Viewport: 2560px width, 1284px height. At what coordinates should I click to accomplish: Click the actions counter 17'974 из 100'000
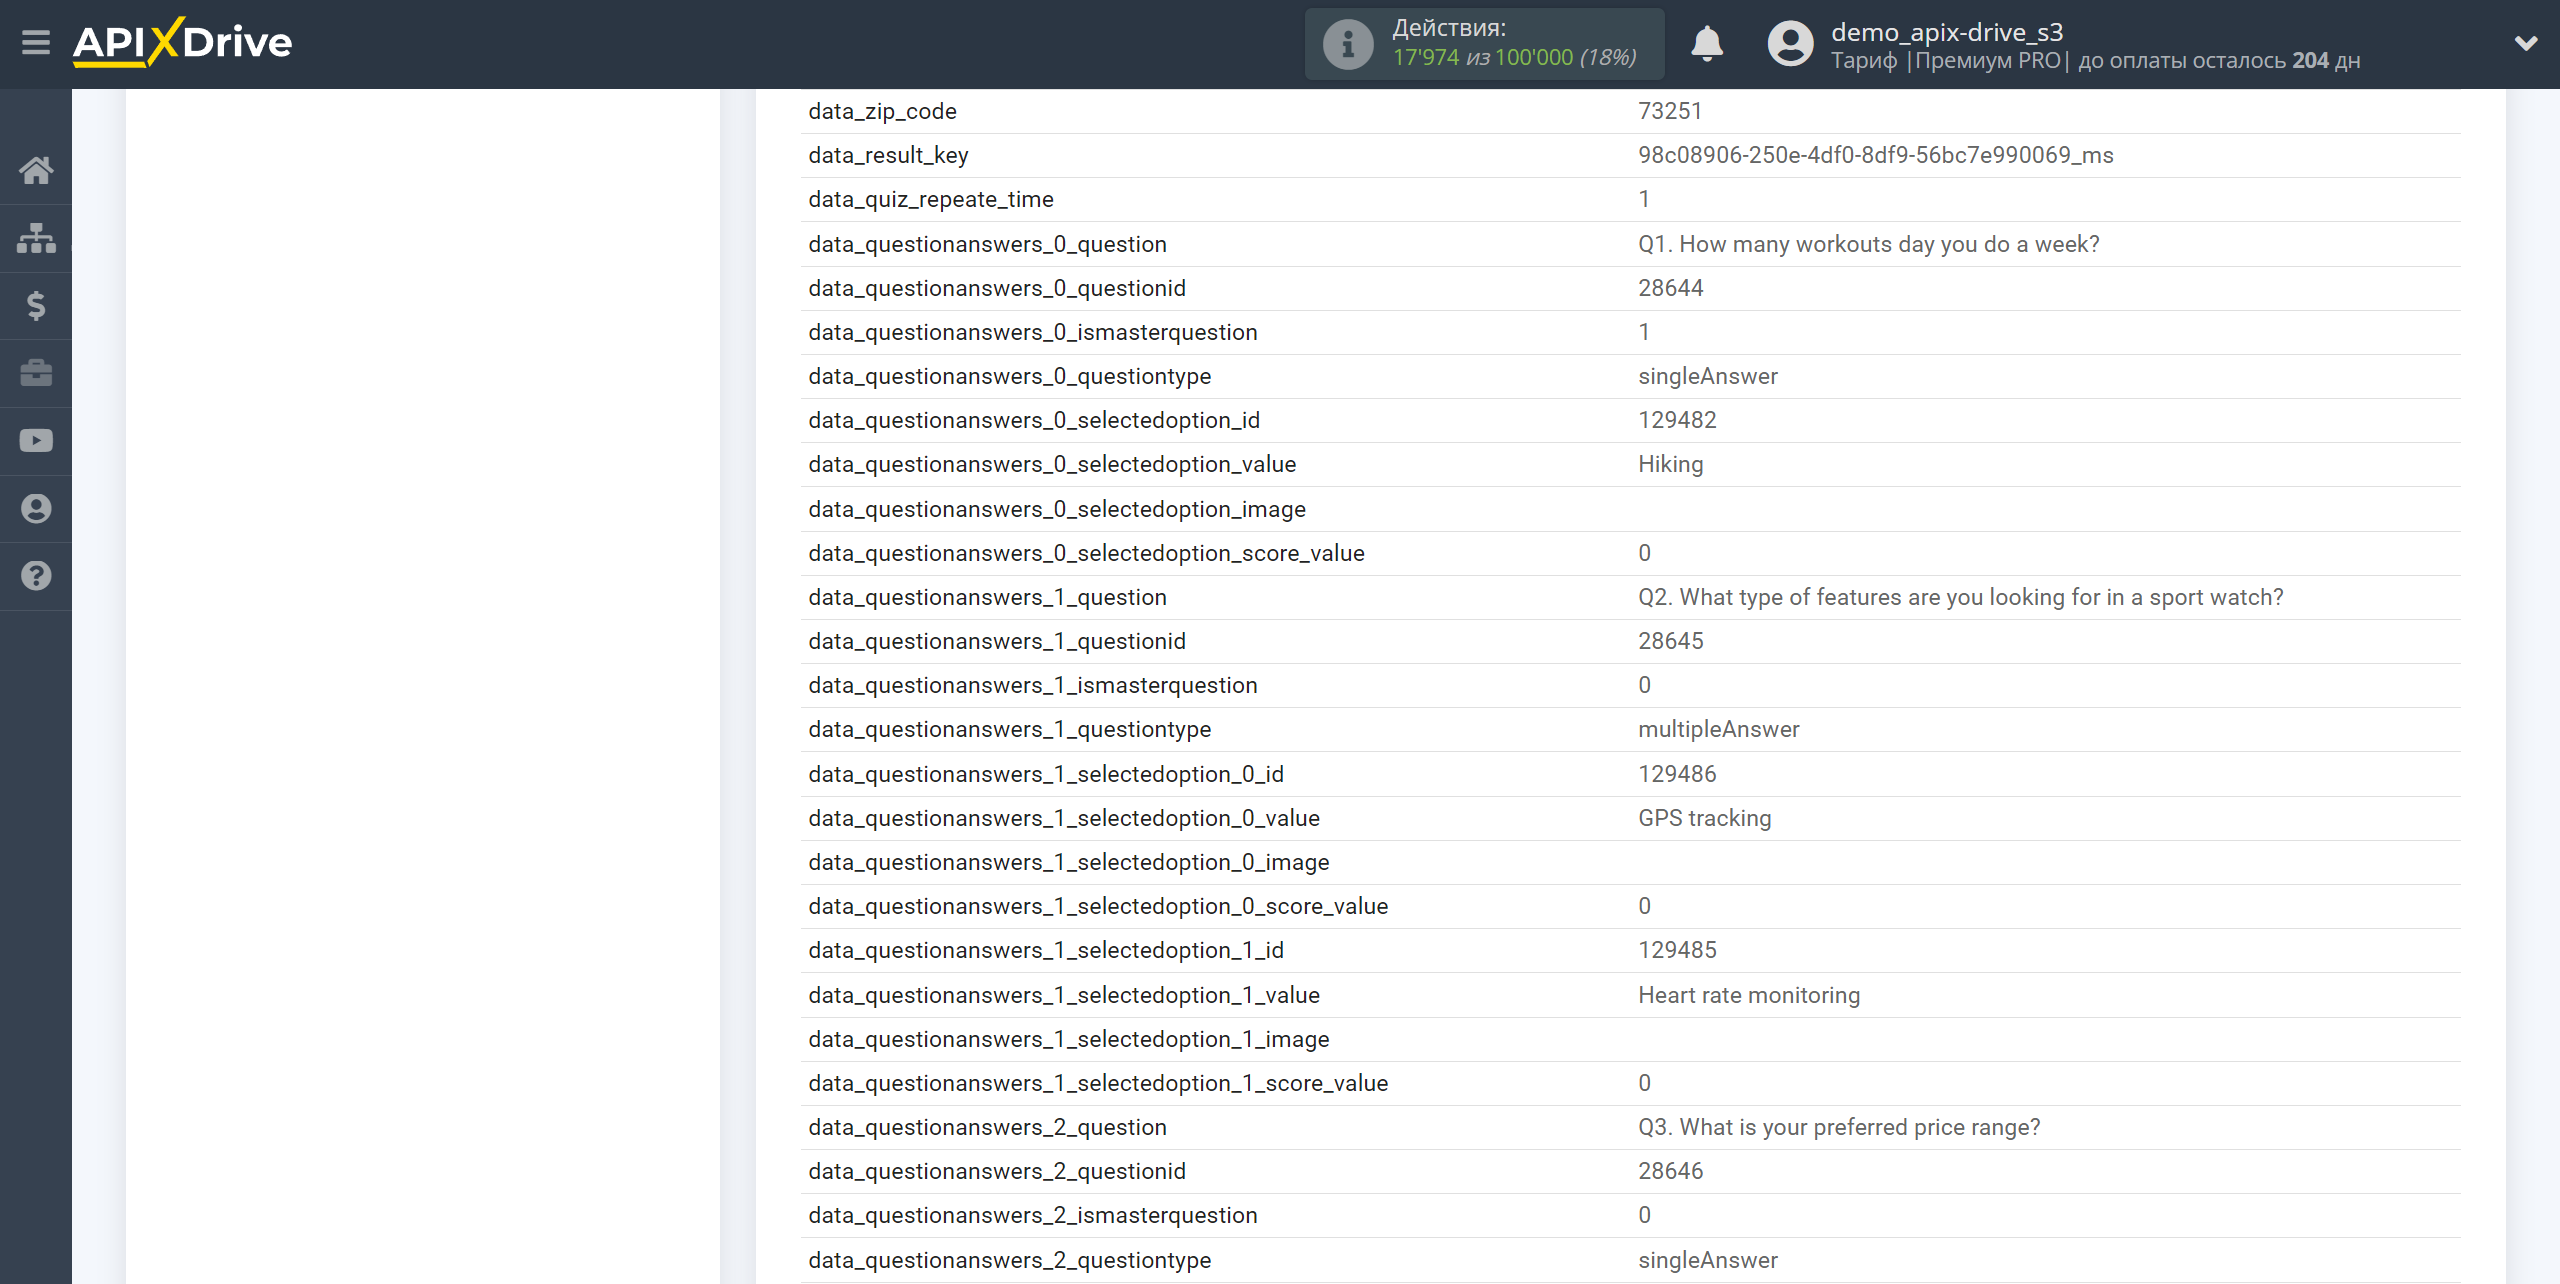(x=1514, y=58)
